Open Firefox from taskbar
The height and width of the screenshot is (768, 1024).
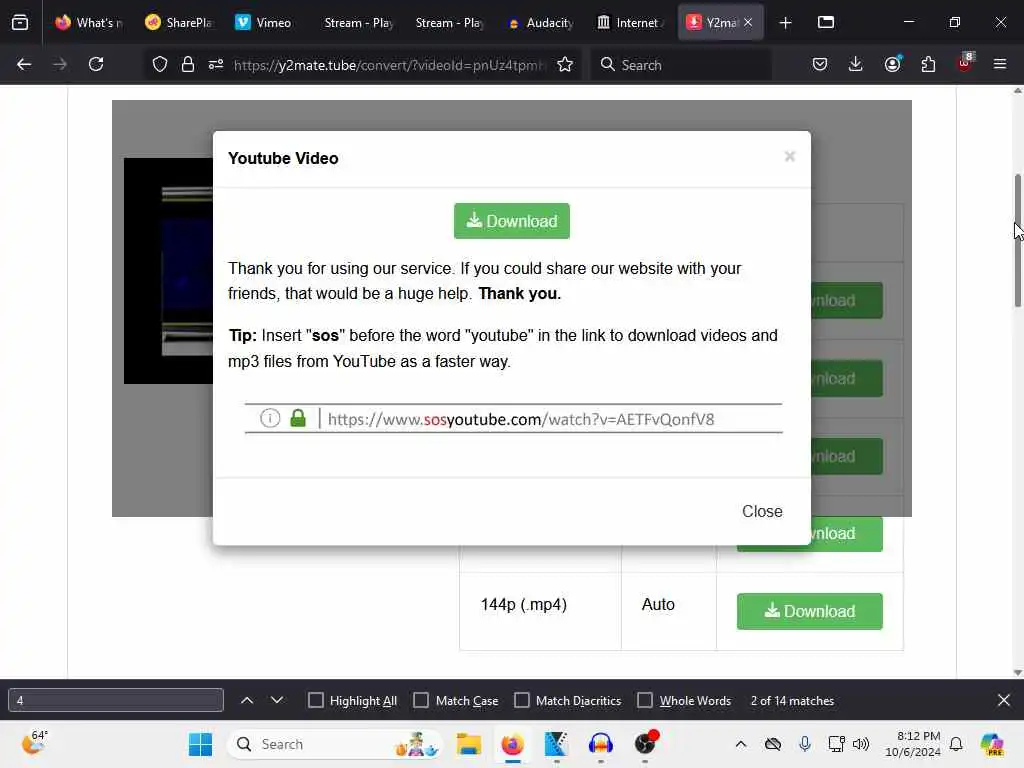pos(513,744)
